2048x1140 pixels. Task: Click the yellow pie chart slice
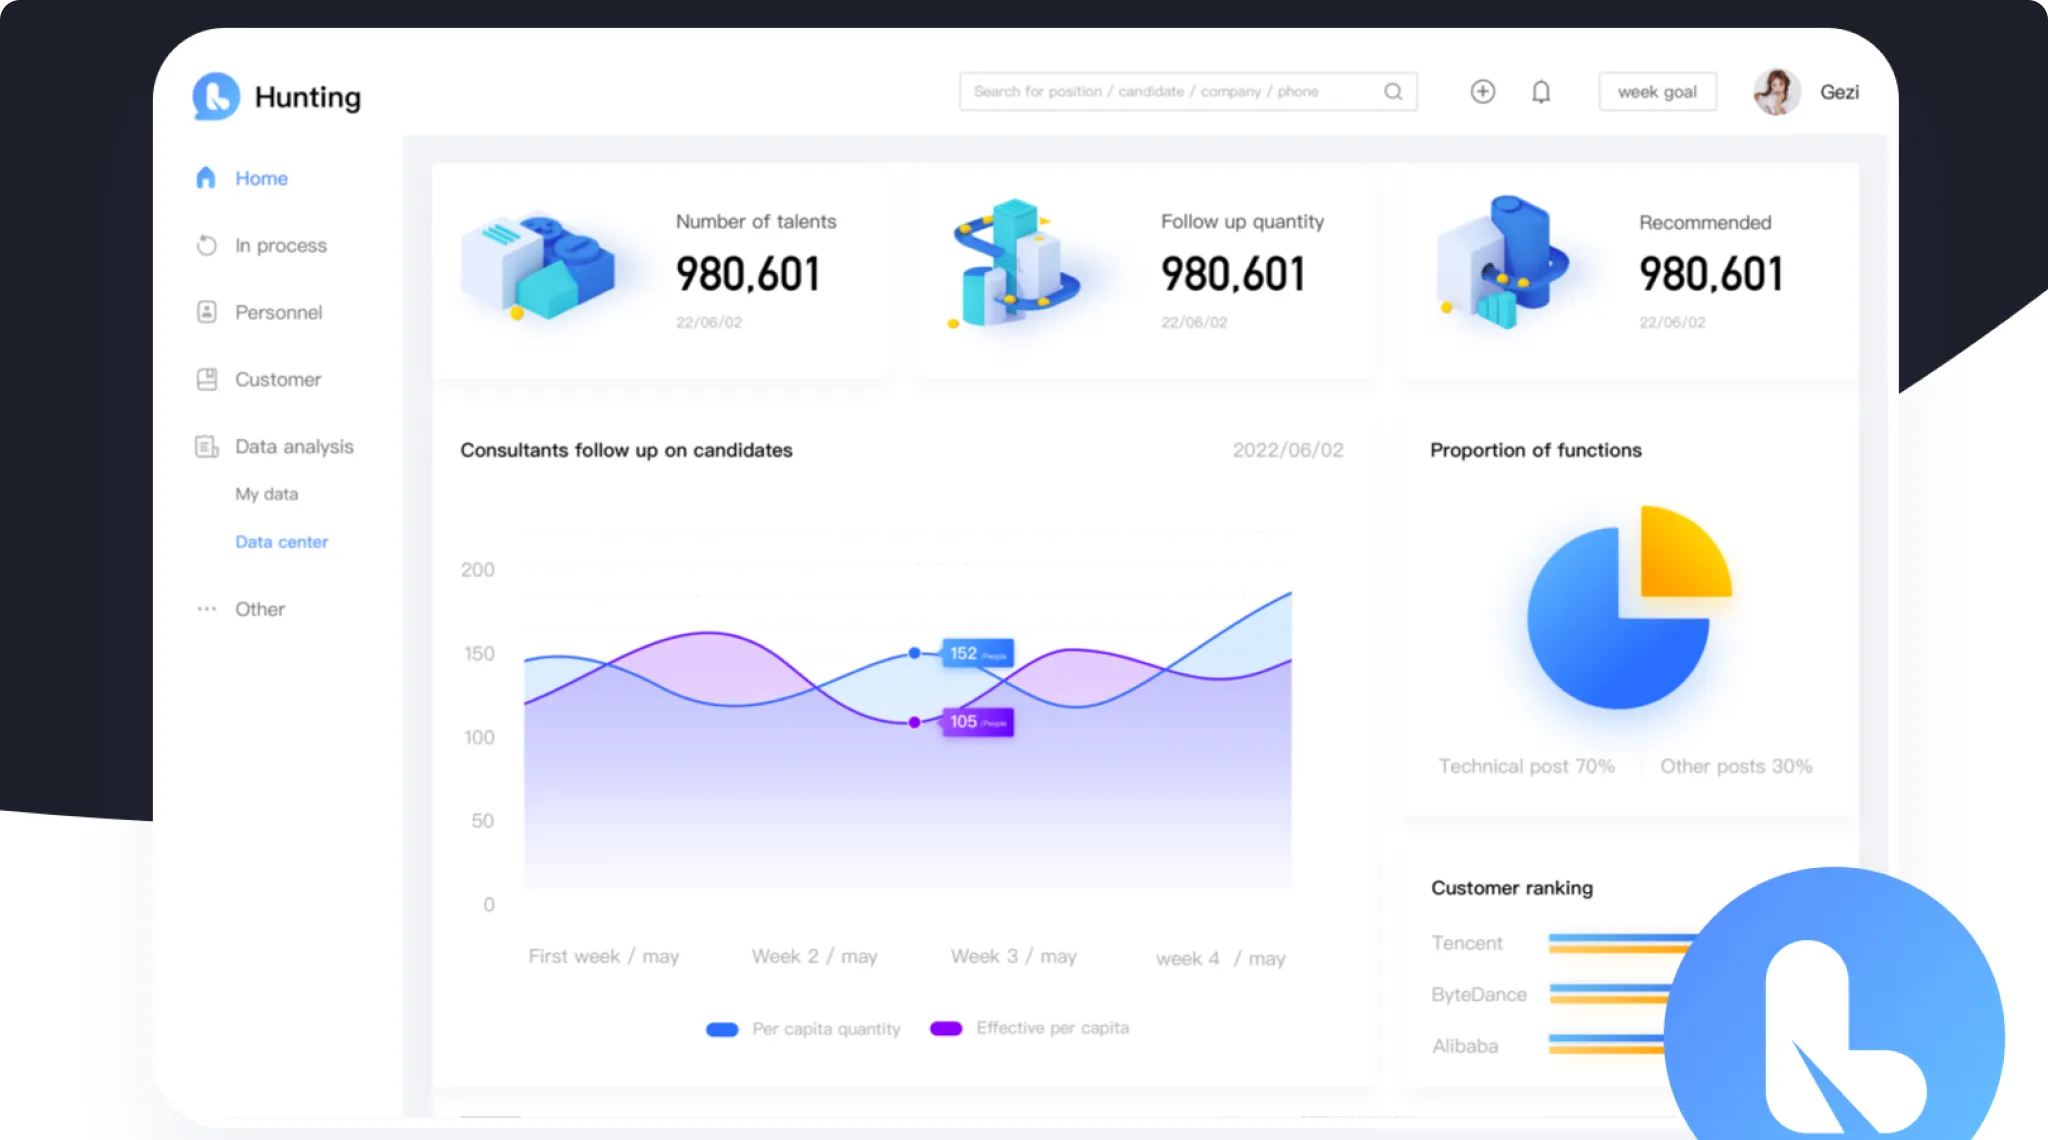click(x=1678, y=555)
